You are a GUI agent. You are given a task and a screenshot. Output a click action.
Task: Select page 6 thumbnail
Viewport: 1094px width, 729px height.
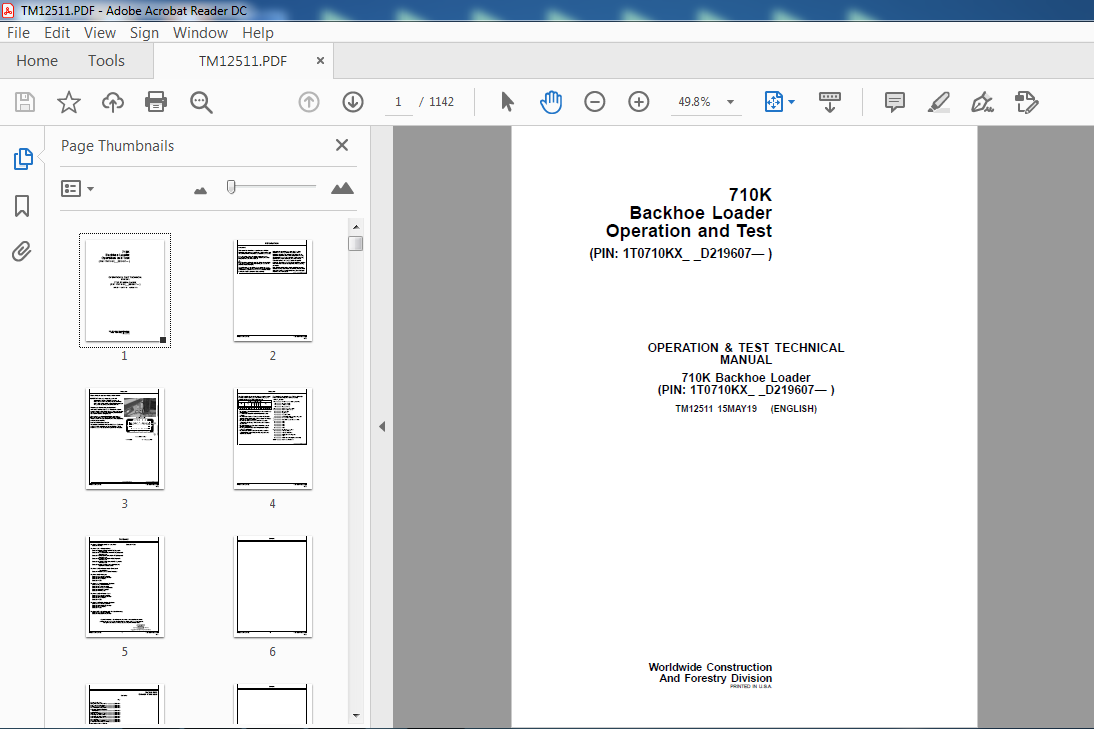(272, 587)
